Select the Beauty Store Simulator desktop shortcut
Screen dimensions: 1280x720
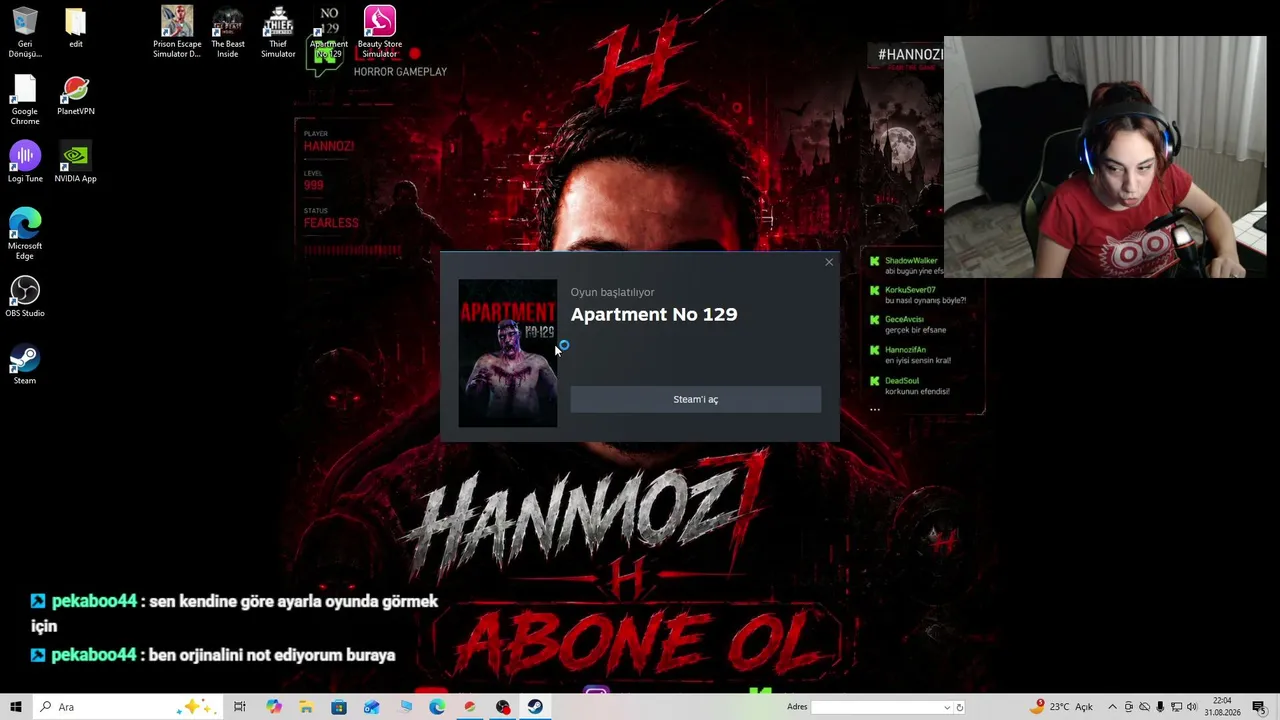click(380, 32)
